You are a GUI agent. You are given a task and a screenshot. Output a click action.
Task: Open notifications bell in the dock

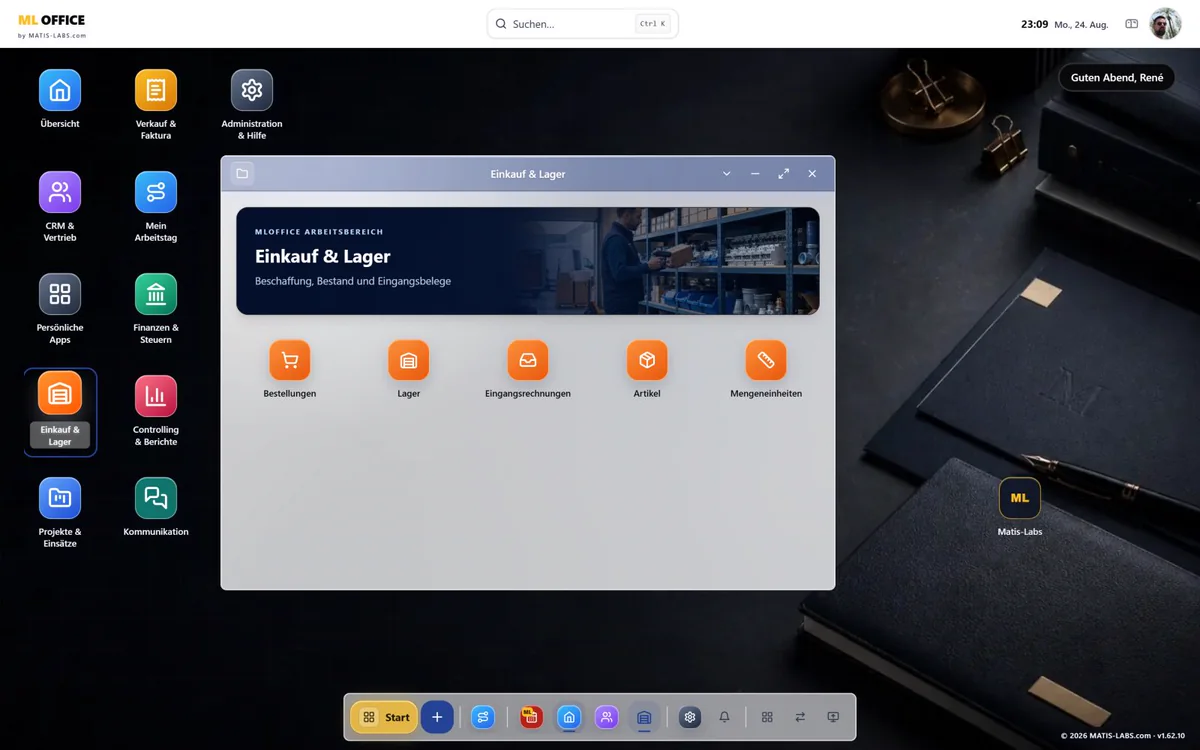725,717
